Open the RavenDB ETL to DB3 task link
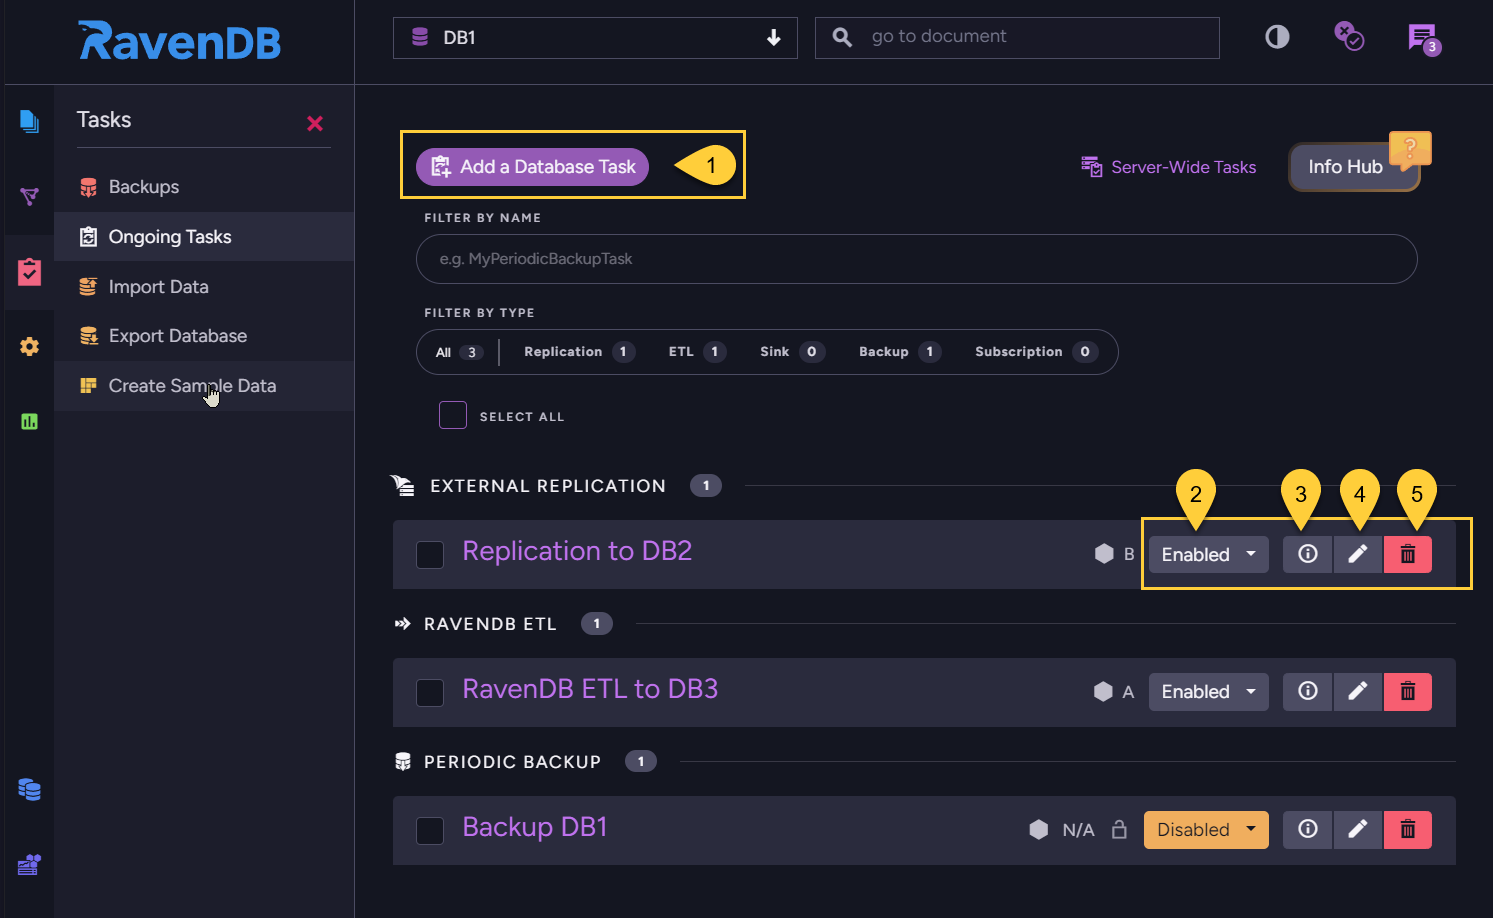Image resolution: width=1493 pixels, height=918 pixels. tap(590, 689)
